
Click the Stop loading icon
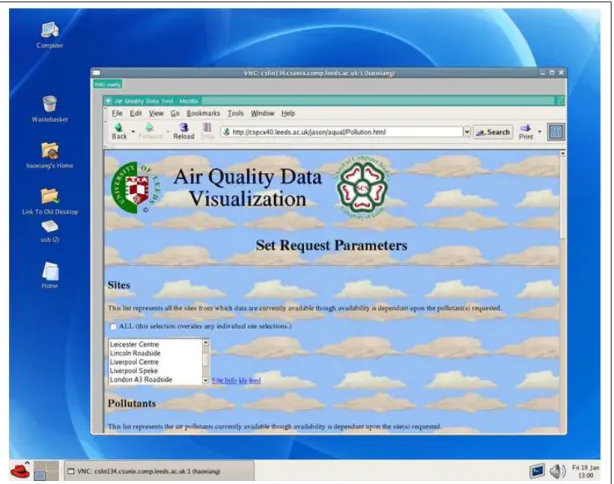click(207, 127)
